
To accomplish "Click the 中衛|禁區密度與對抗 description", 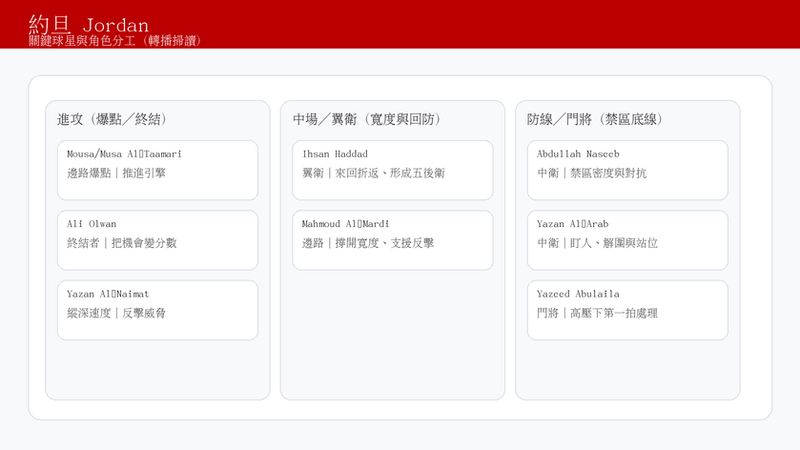I will coord(592,173).
